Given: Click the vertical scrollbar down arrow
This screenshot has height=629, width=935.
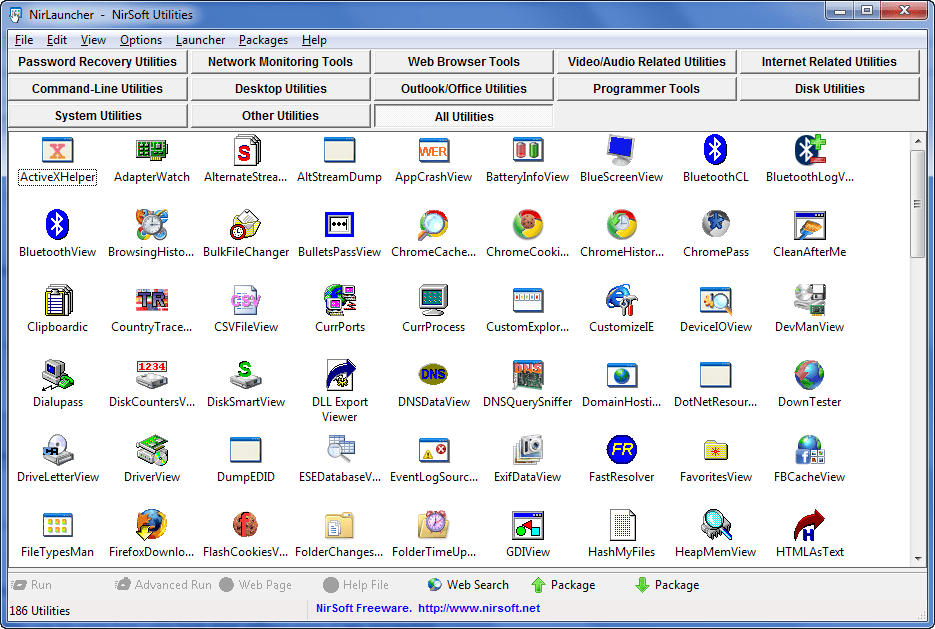Looking at the screenshot, I should tap(918, 559).
